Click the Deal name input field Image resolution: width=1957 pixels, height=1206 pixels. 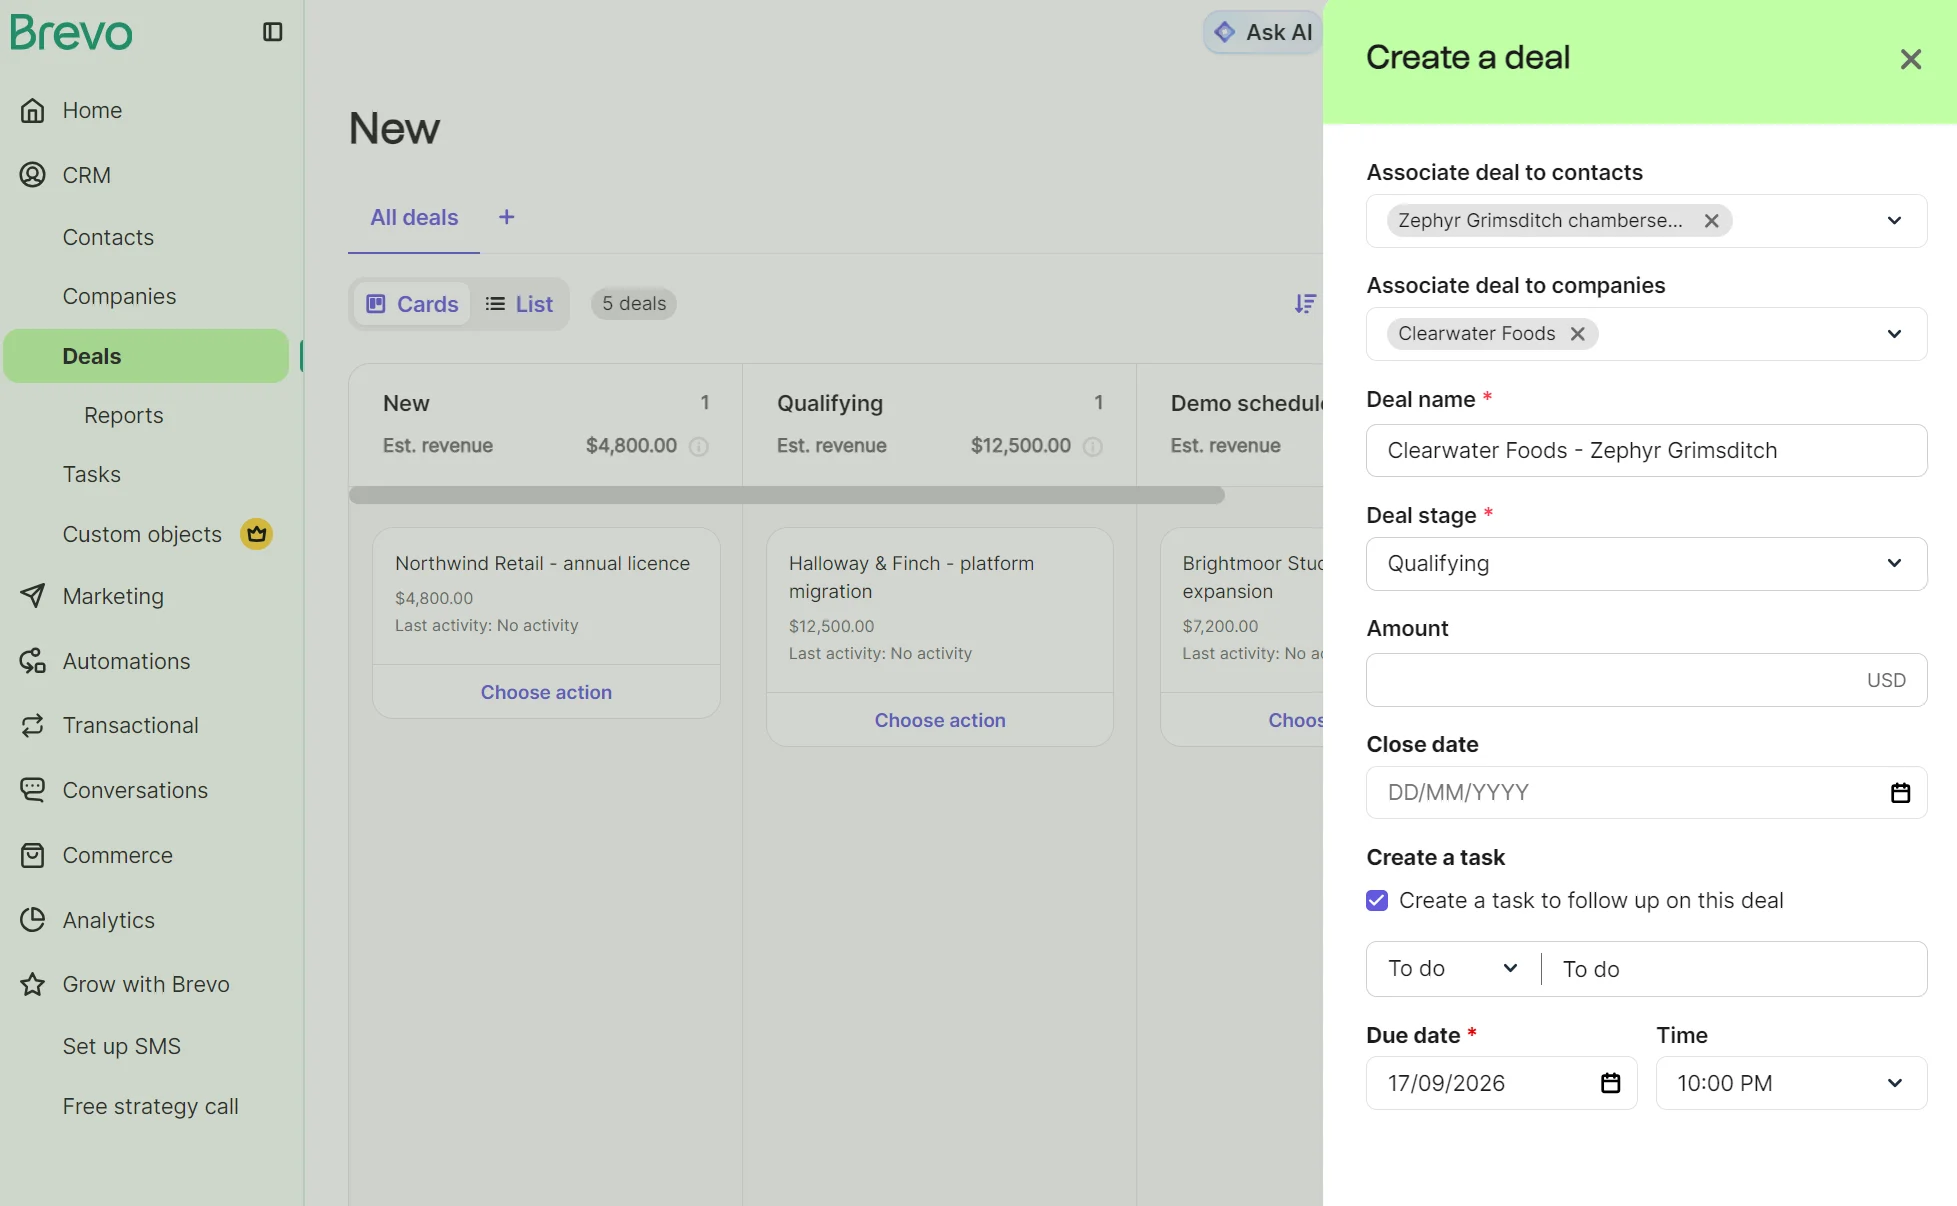click(x=1647, y=451)
